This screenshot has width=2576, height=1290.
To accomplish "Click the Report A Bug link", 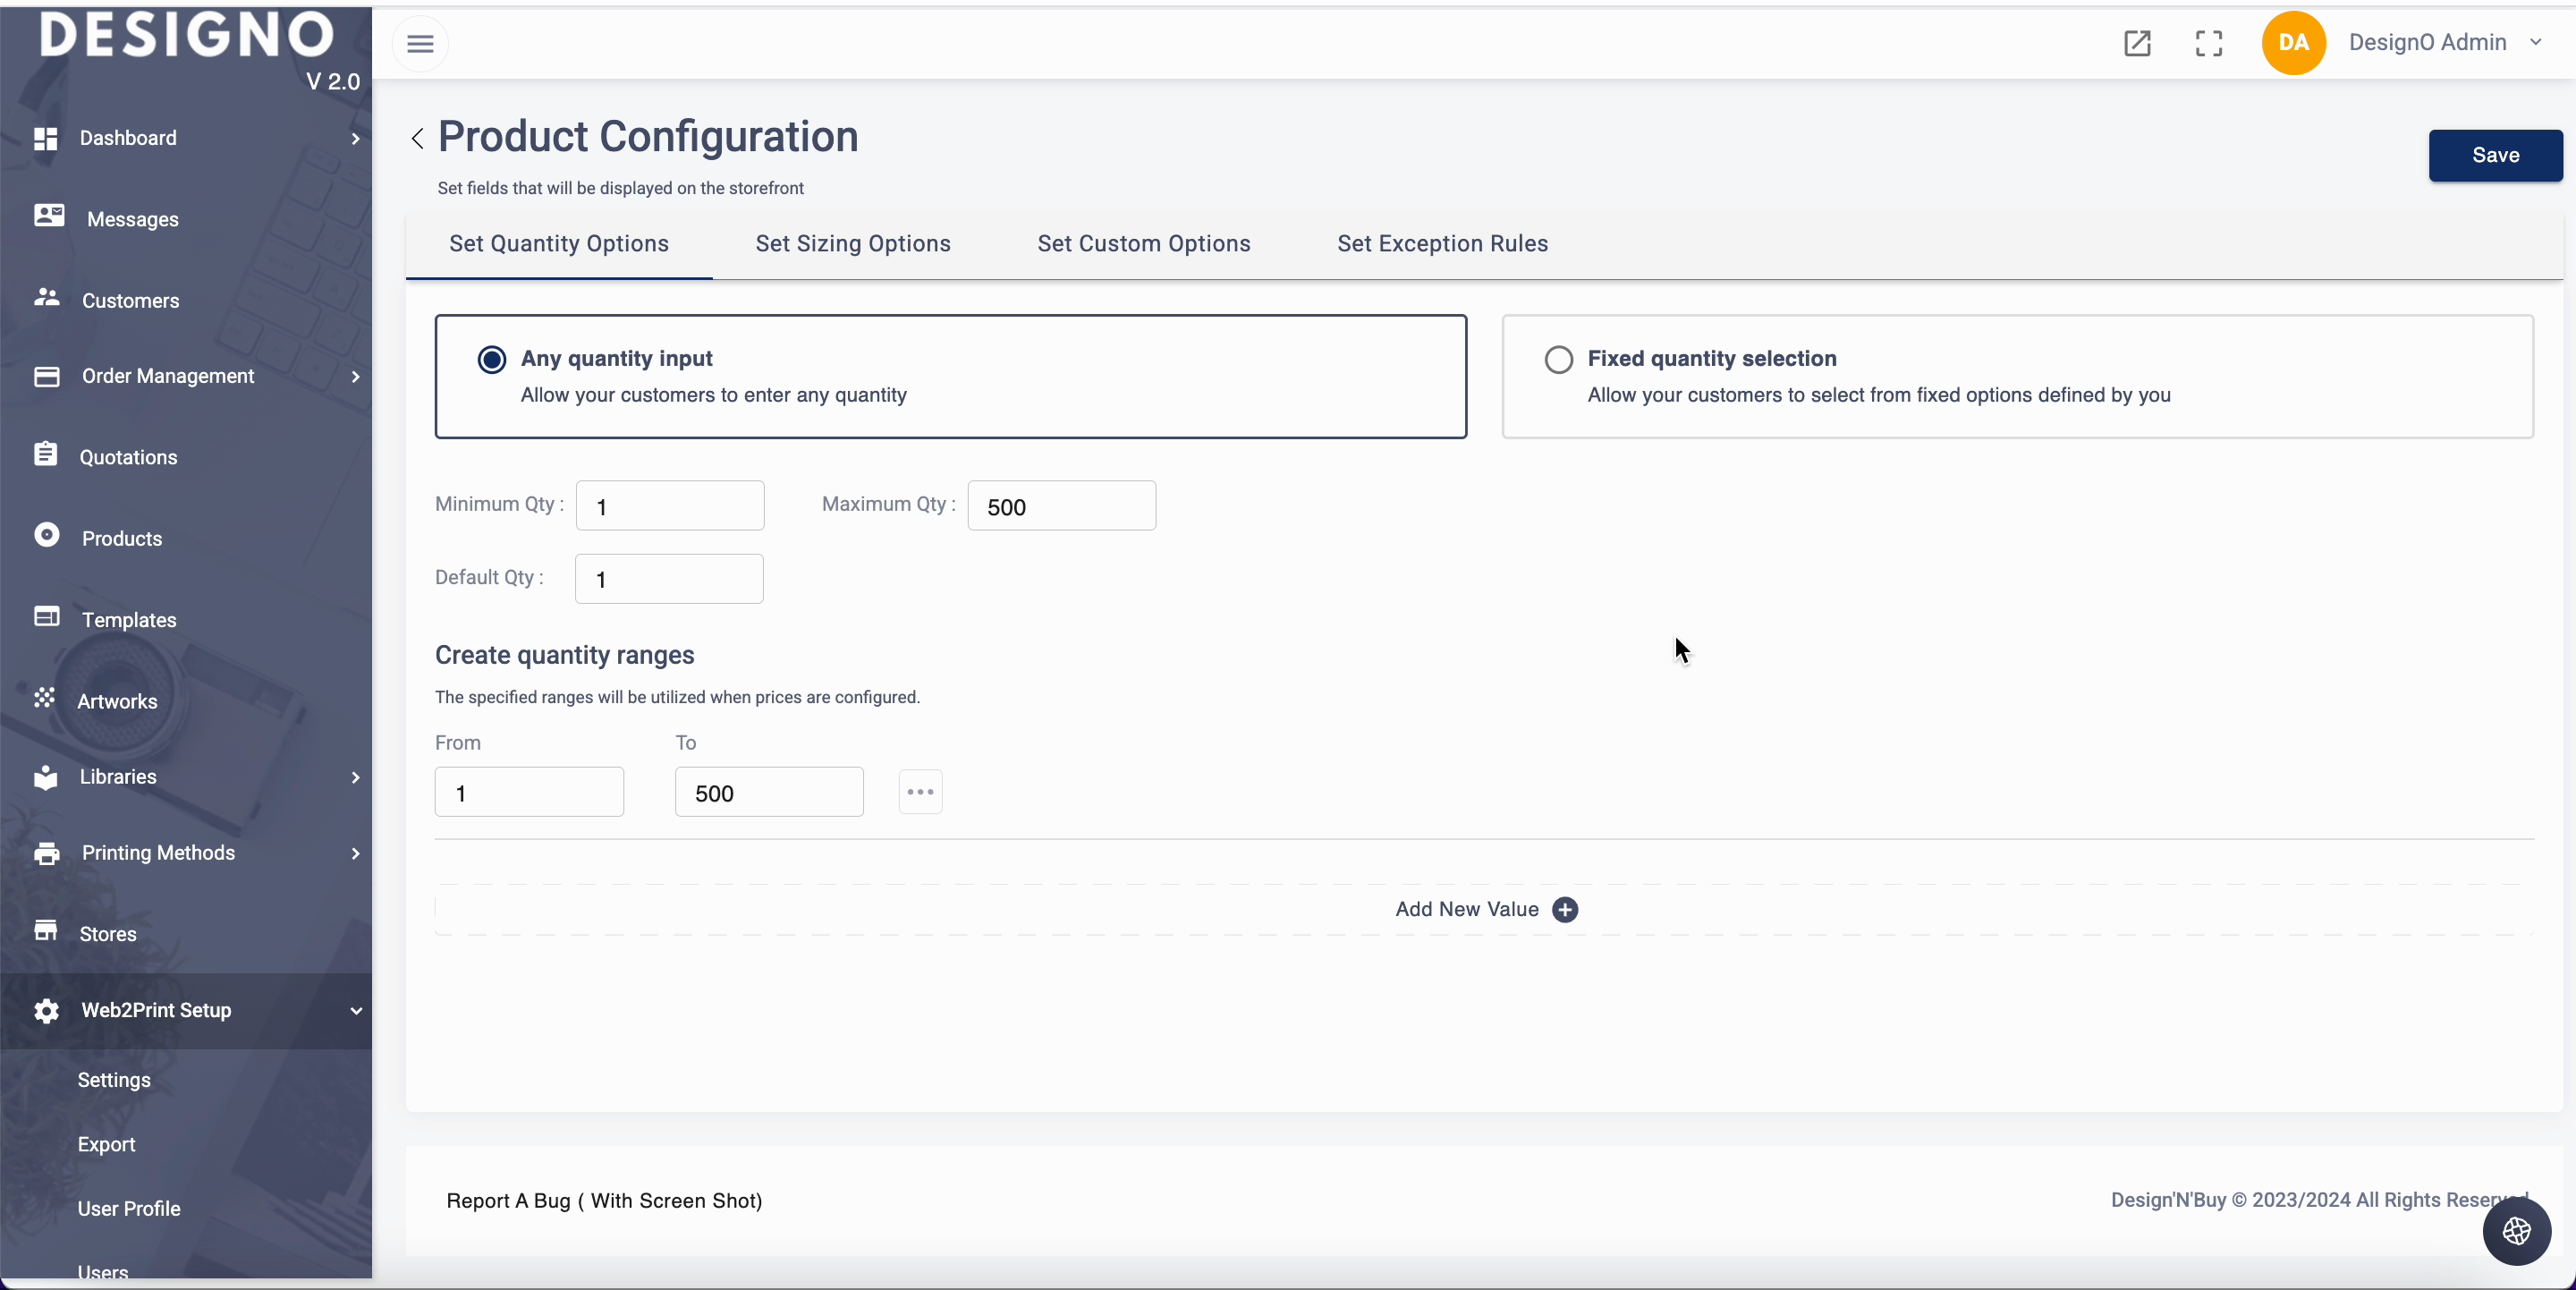I will (x=604, y=1201).
